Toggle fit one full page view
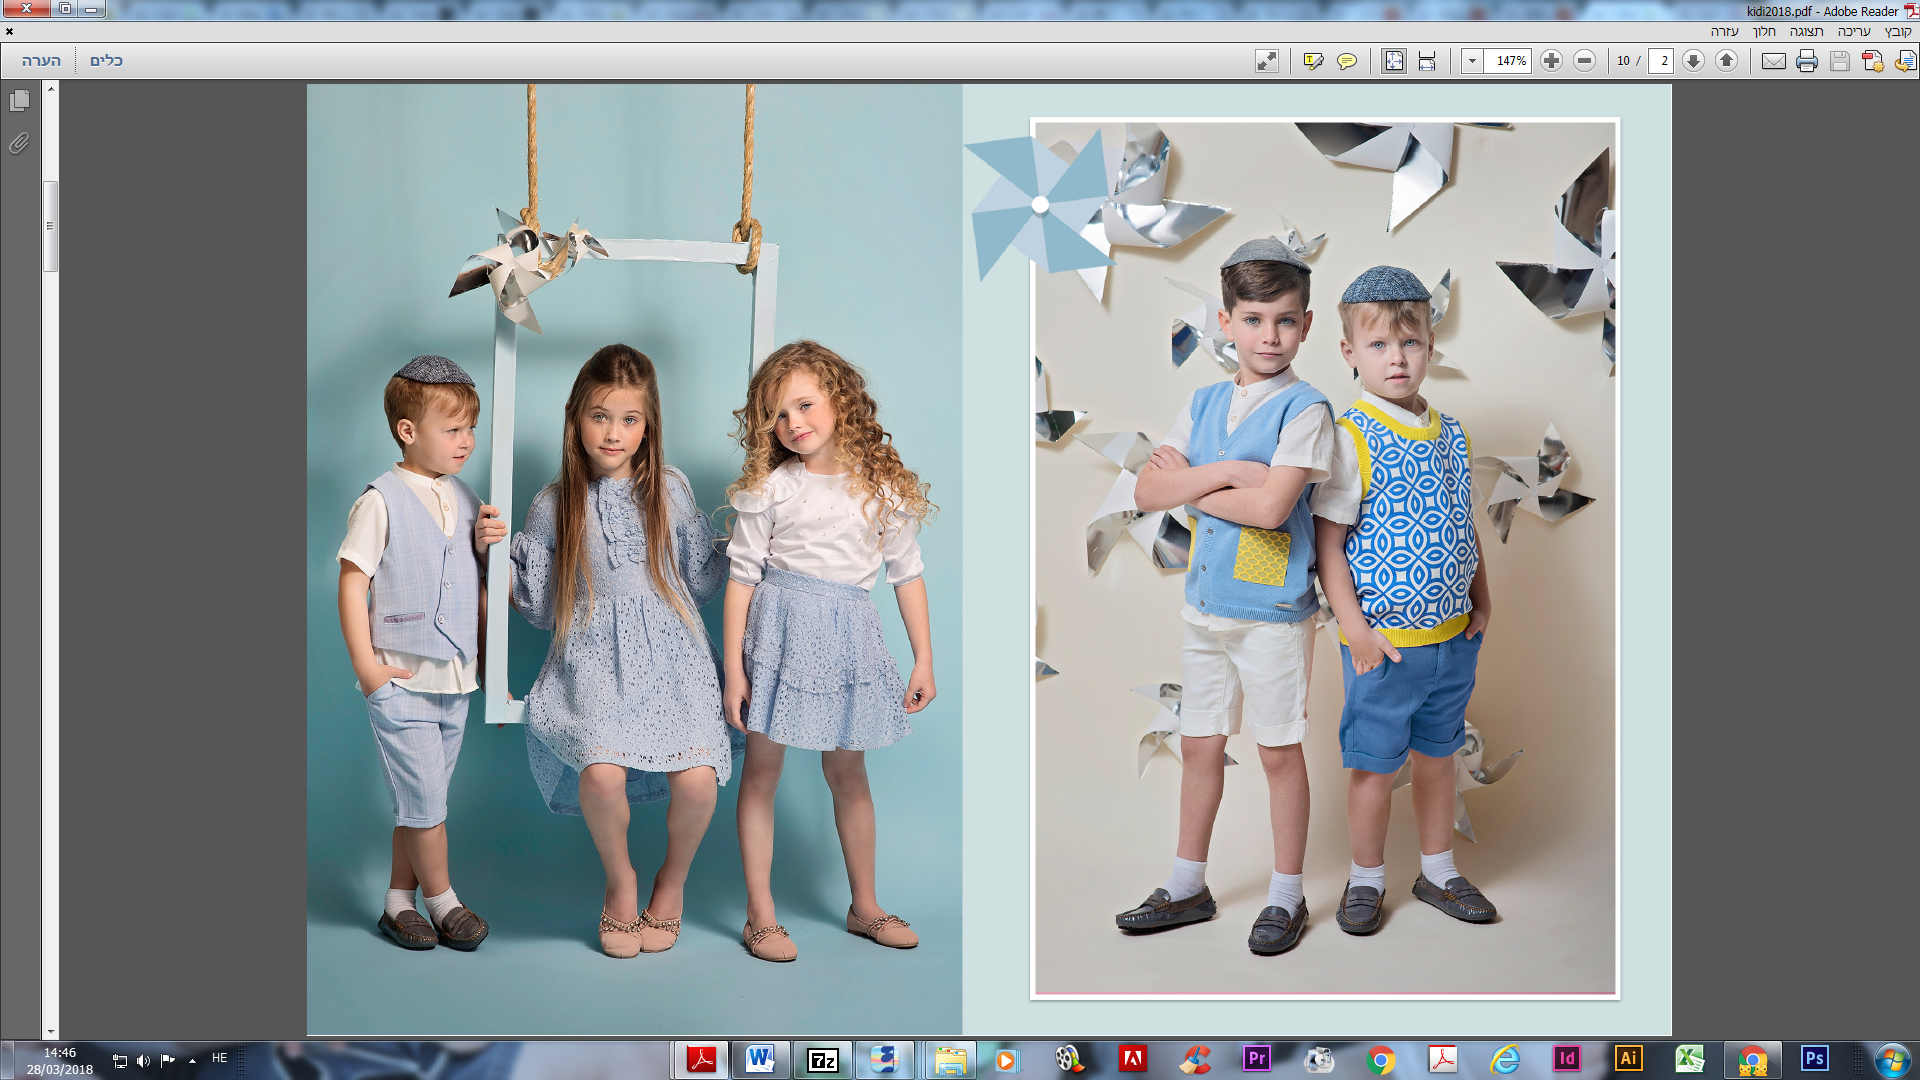Screen dimensions: 1920x1080 coord(1393,61)
